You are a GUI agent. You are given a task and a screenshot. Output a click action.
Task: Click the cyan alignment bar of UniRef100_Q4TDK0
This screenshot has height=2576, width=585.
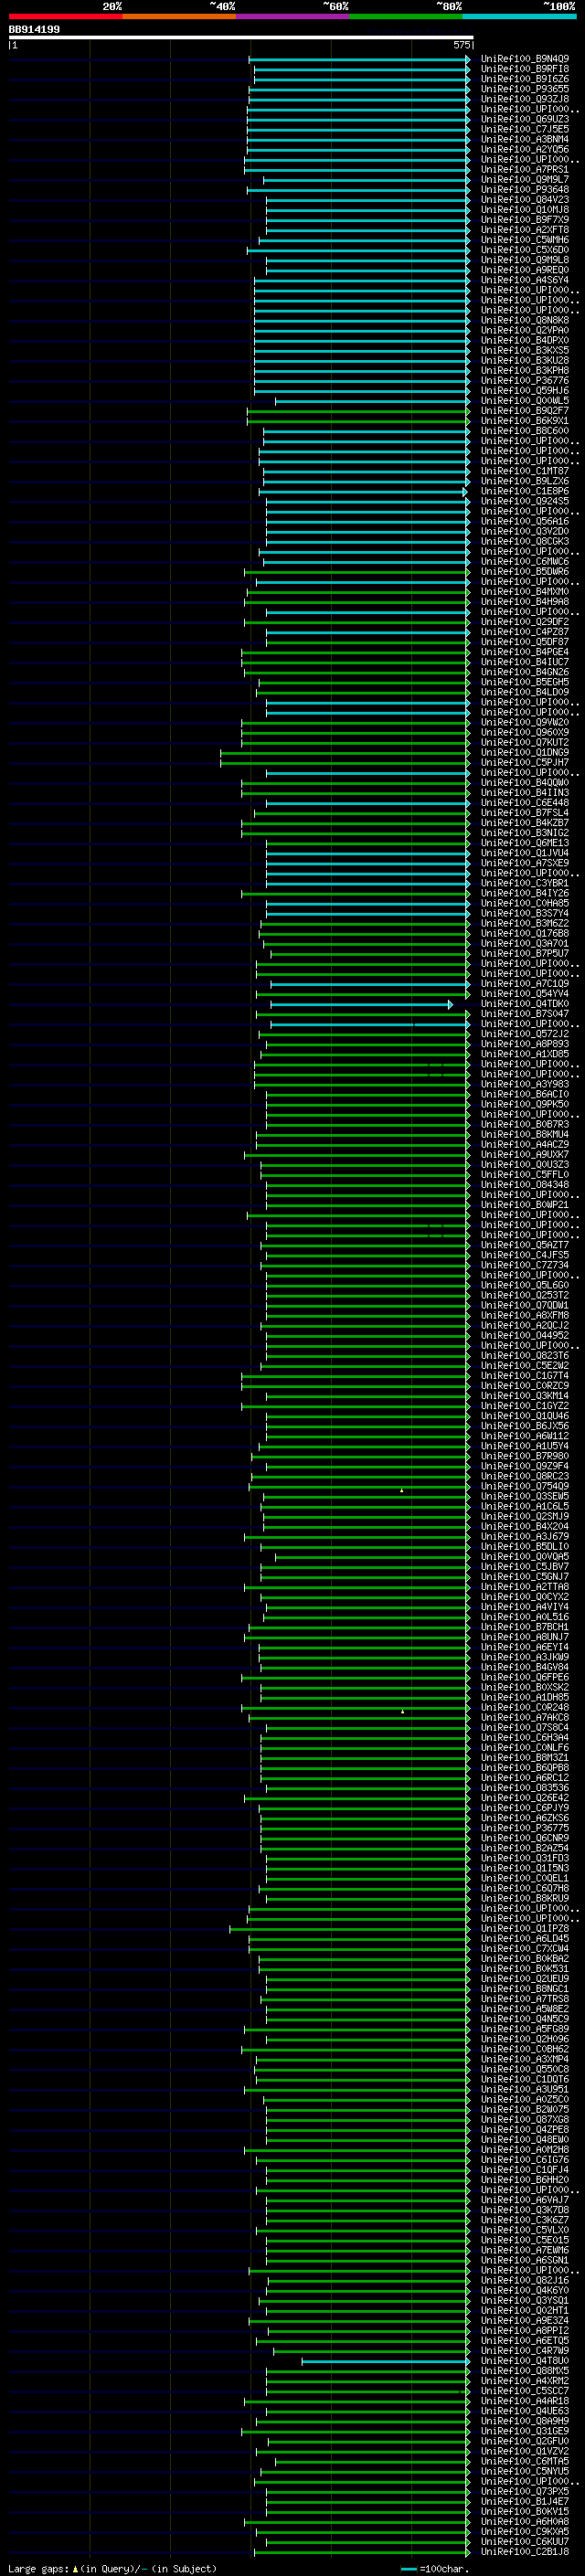pyautogui.click(x=361, y=1004)
